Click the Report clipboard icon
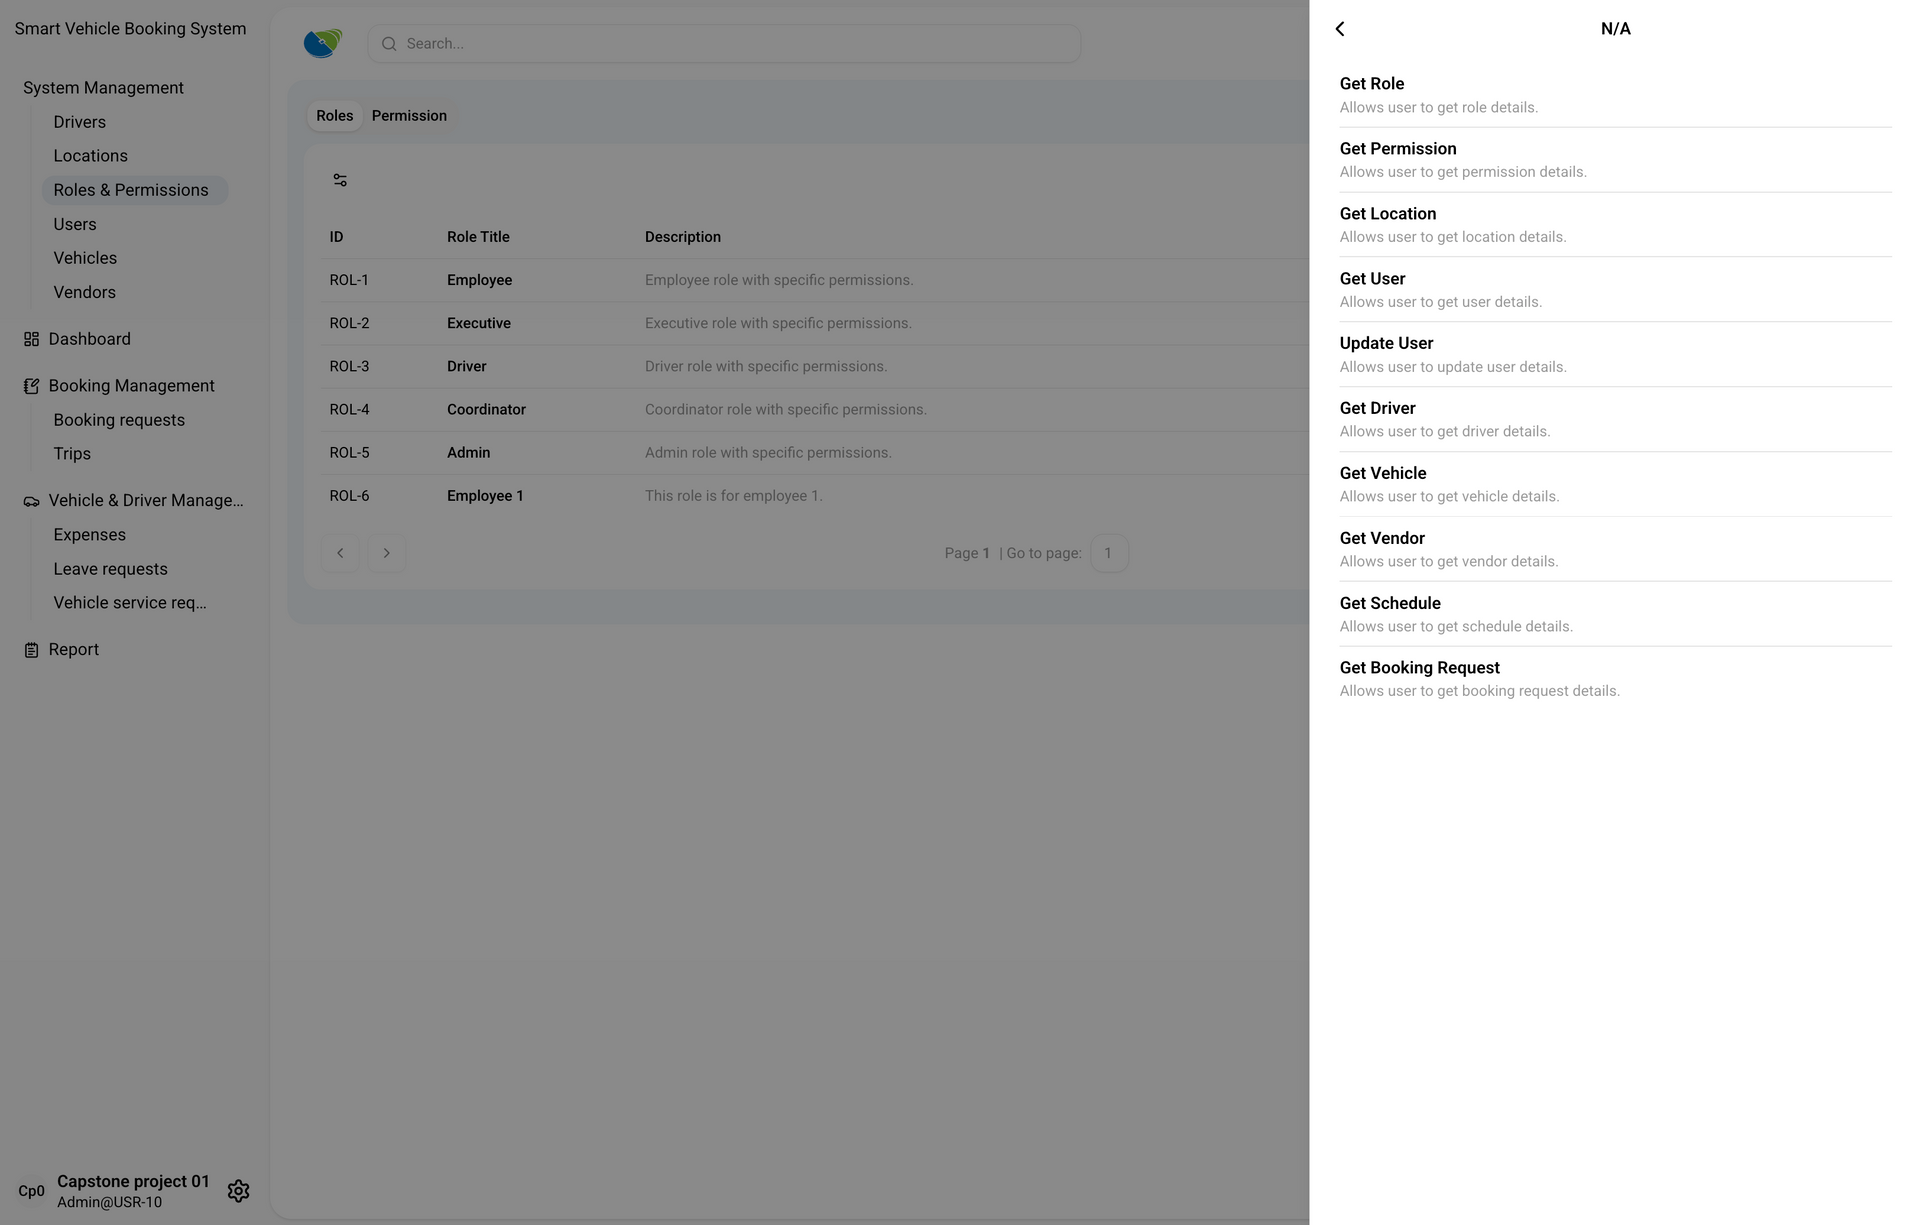Screen dimensions: 1920x1225 click(31, 650)
